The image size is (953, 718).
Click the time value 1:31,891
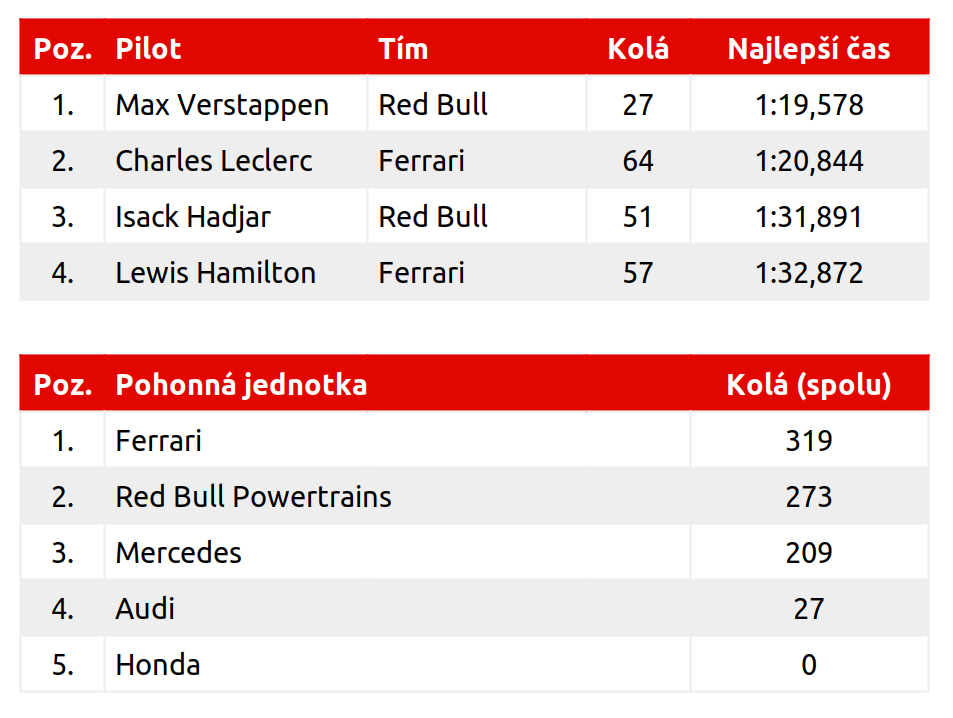tap(808, 217)
